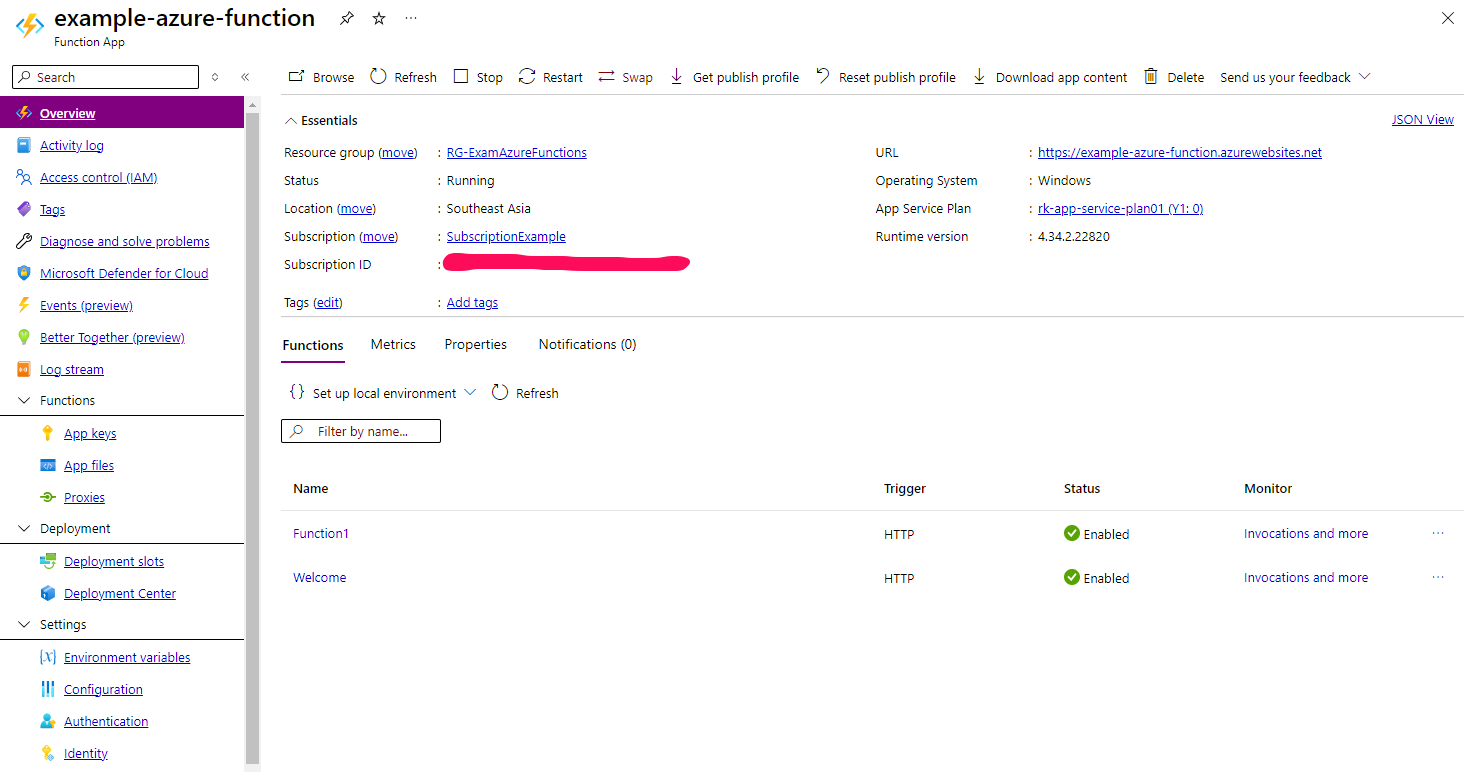The height and width of the screenshot is (772, 1484).
Task: Reset publish profile
Action: pos(886,77)
